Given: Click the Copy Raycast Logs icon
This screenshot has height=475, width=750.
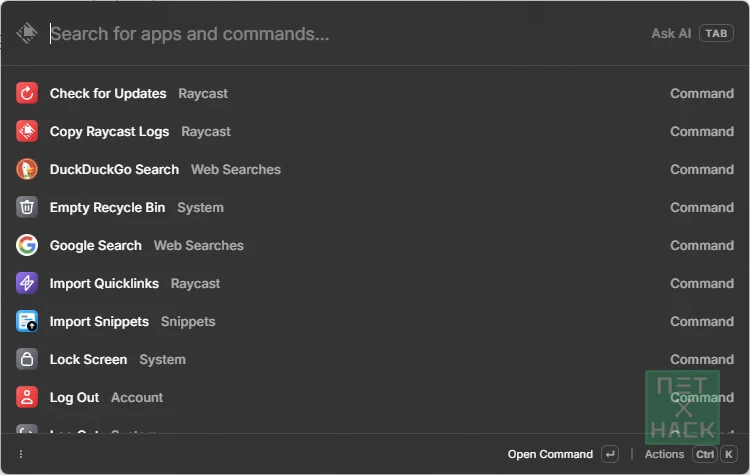Looking at the screenshot, I should tap(27, 131).
